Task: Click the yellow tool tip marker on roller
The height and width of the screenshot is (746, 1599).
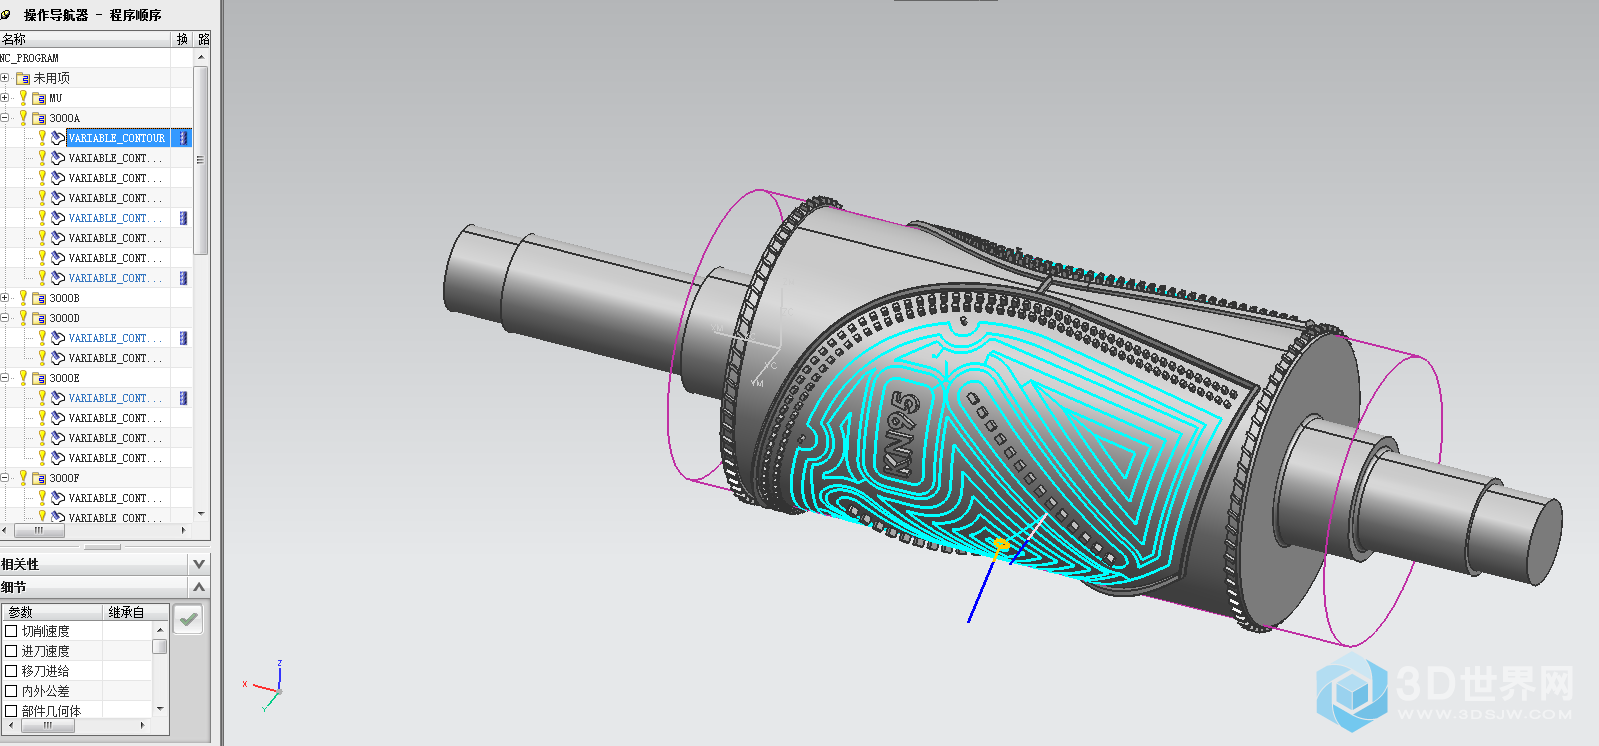Action: point(999,545)
